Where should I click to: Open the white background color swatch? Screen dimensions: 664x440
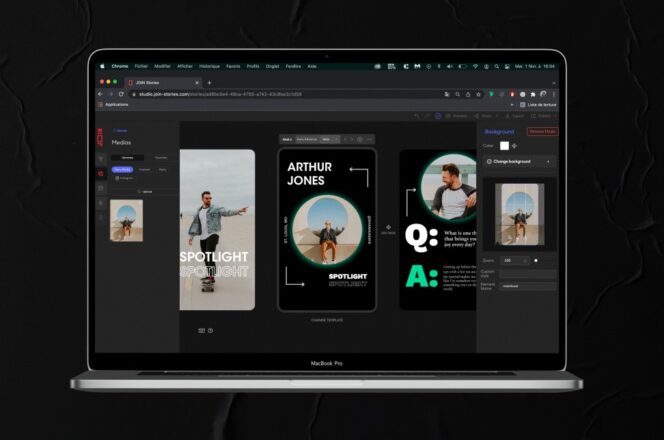[504, 146]
